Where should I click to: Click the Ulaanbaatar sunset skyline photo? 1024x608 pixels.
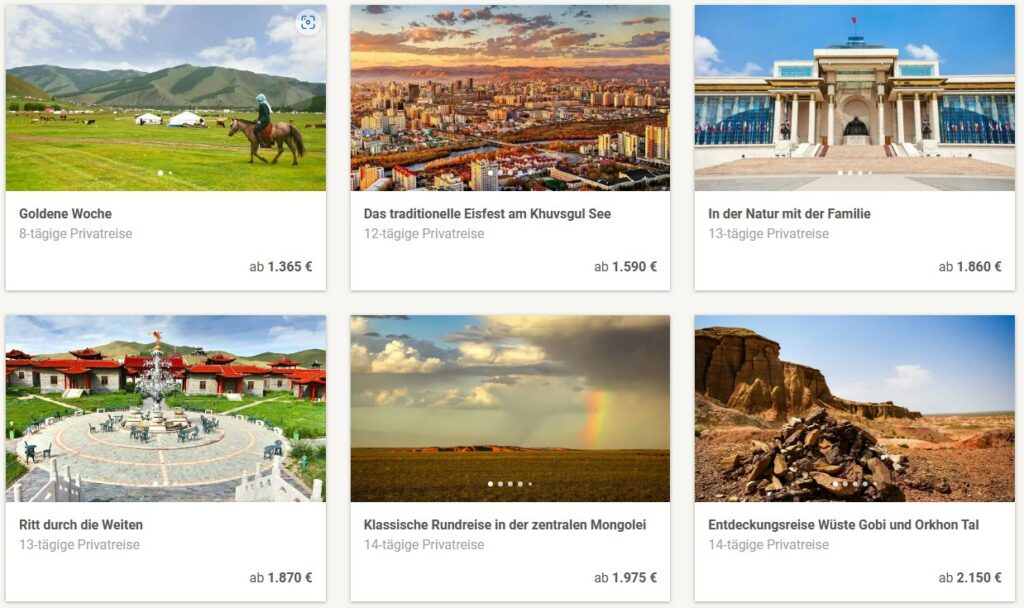point(510,98)
